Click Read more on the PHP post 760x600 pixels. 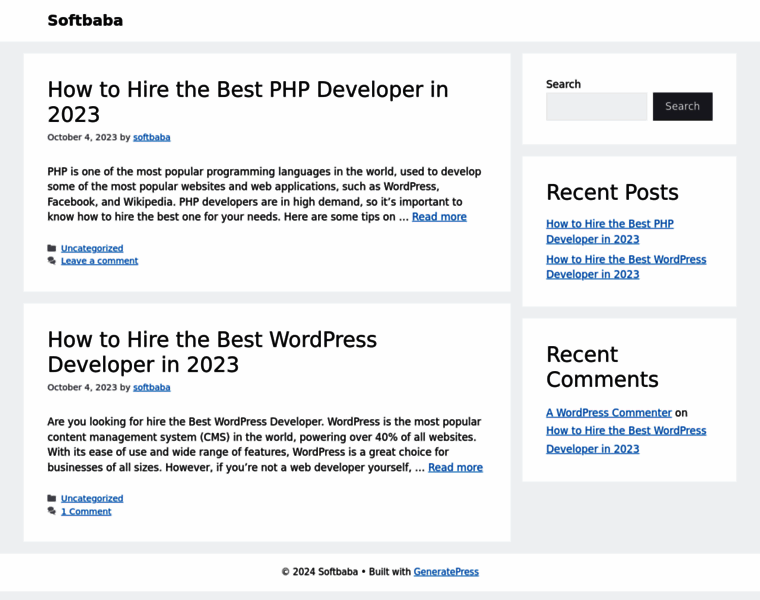point(439,217)
